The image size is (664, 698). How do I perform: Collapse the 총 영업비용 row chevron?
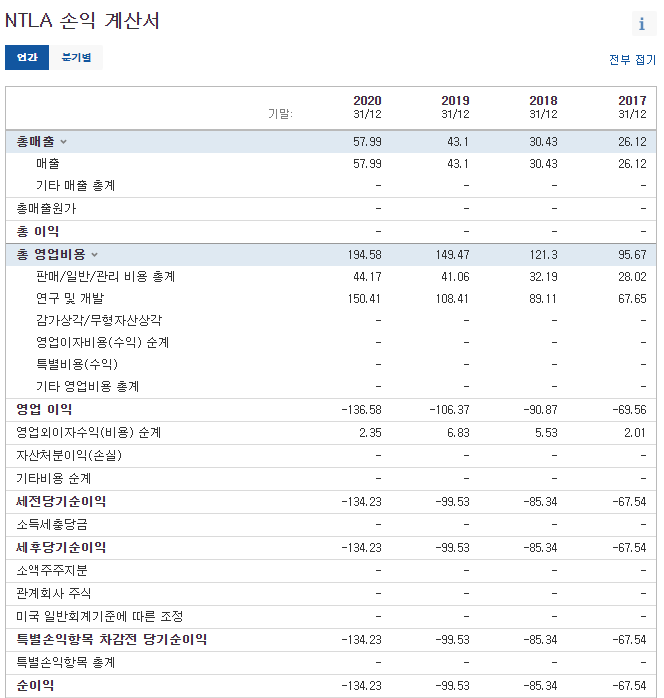(94, 255)
